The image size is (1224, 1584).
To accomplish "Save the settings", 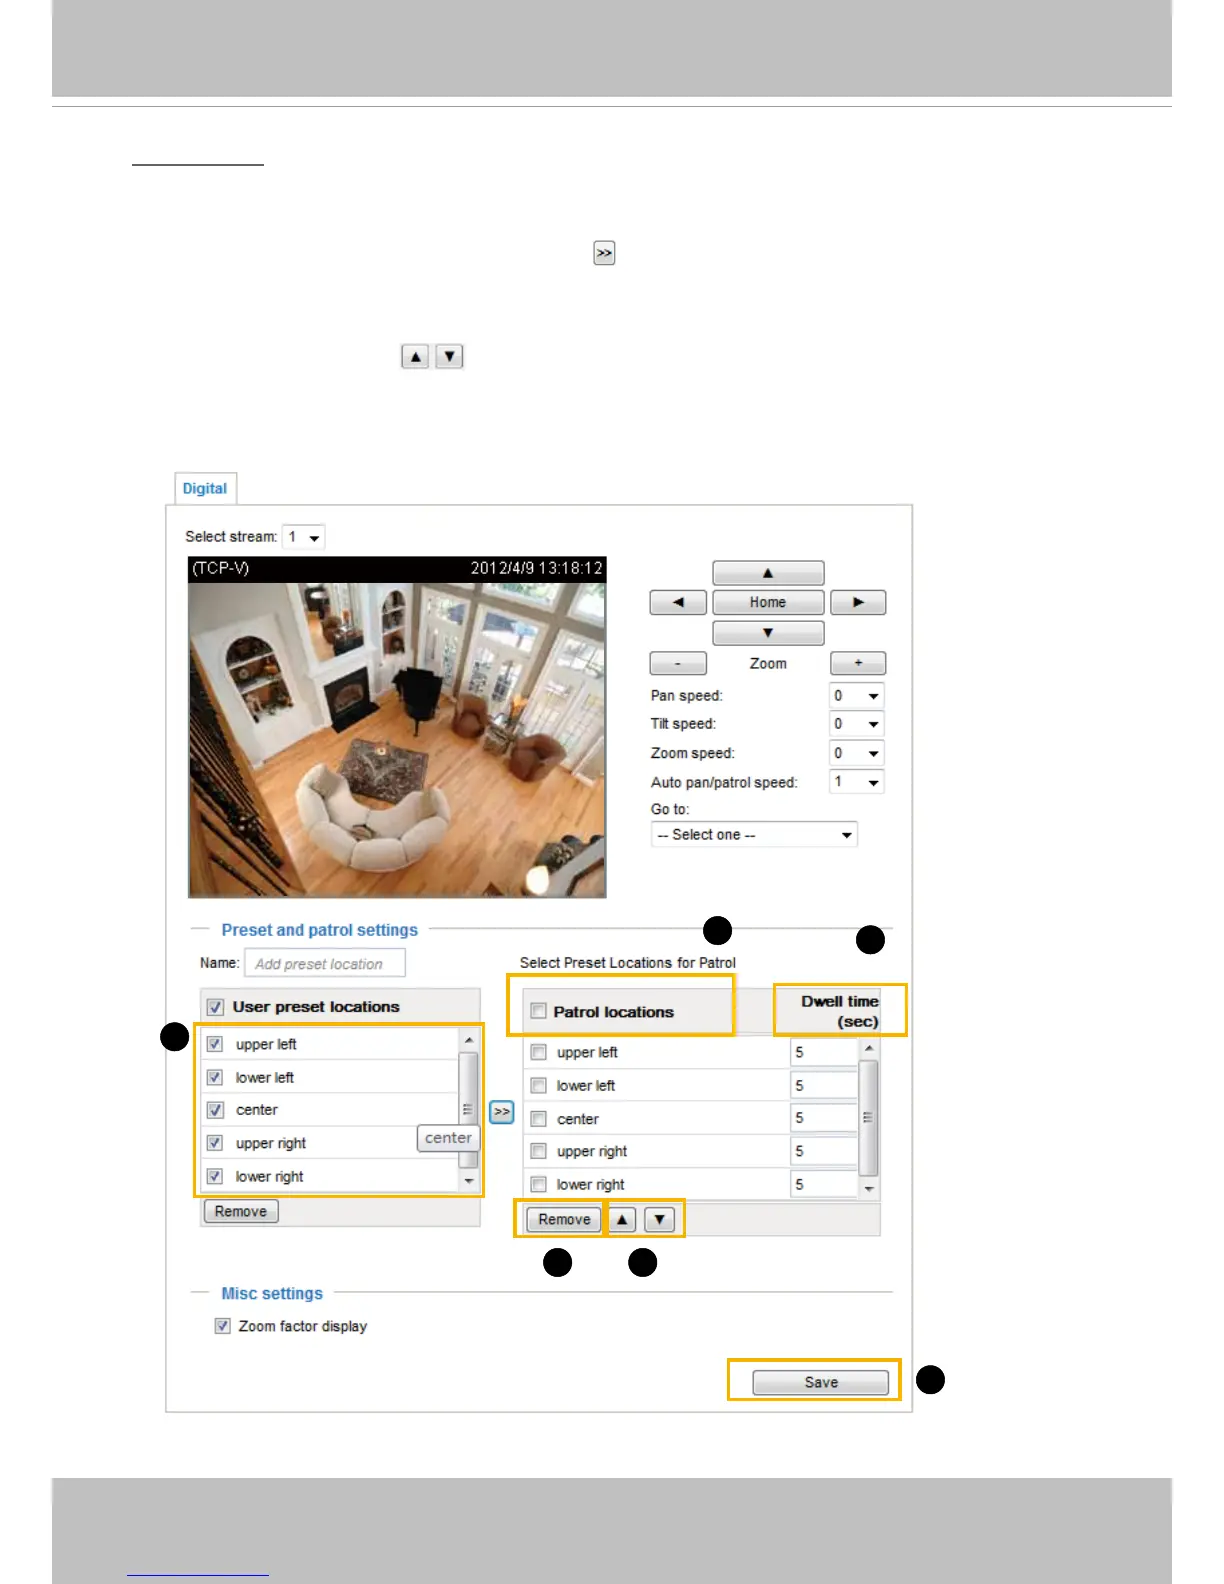I will pyautogui.click(x=821, y=1382).
